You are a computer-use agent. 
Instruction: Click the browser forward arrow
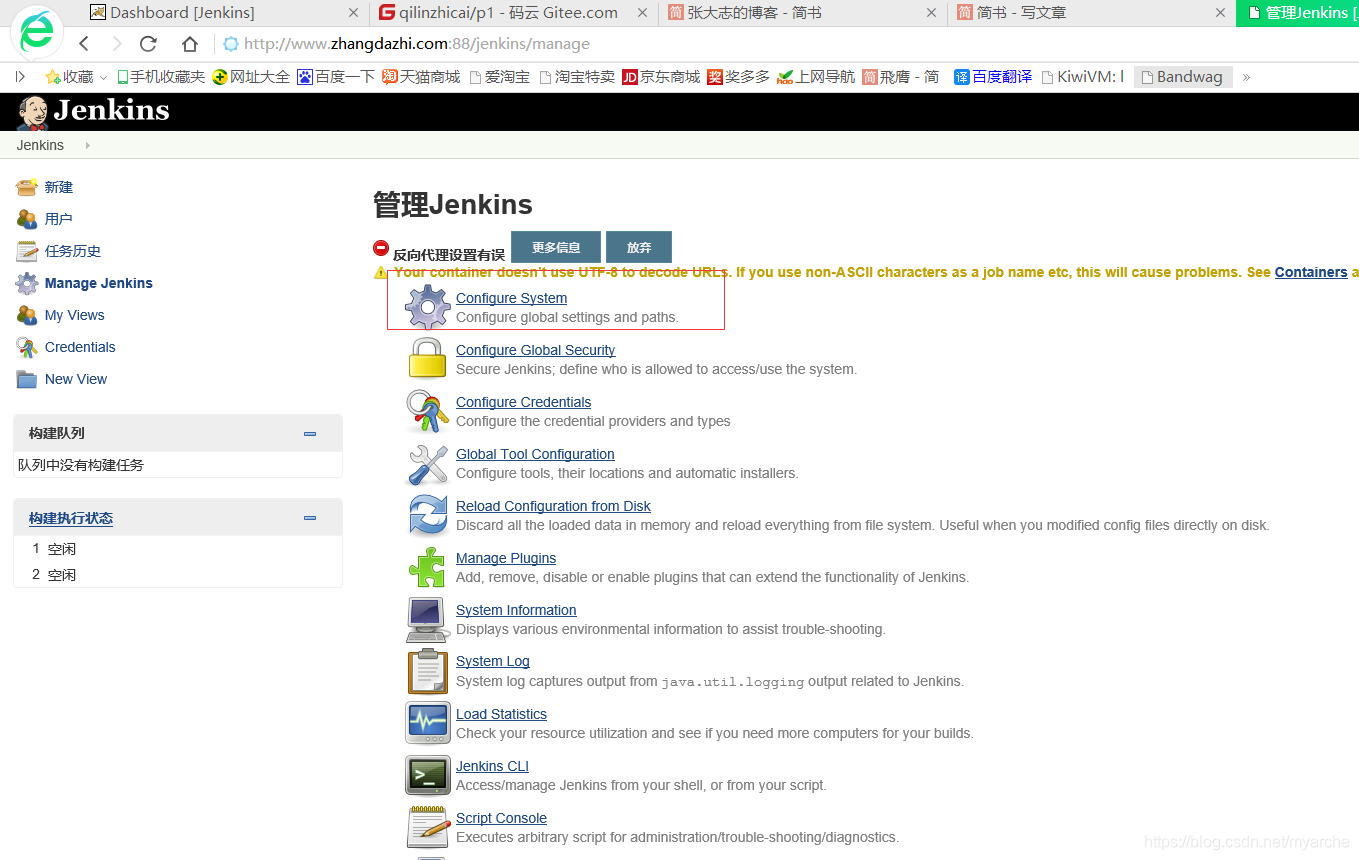point(117,43)
